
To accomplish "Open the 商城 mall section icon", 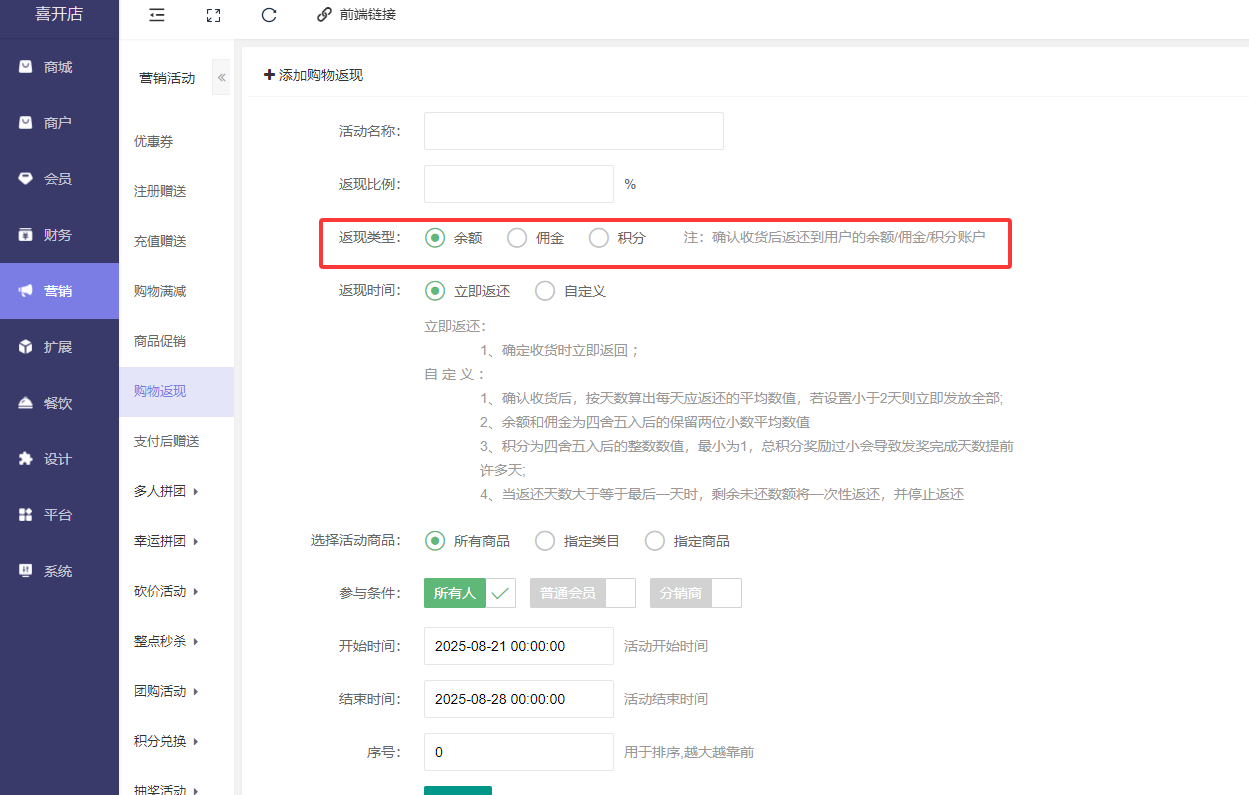I will (x=26, y=67).
